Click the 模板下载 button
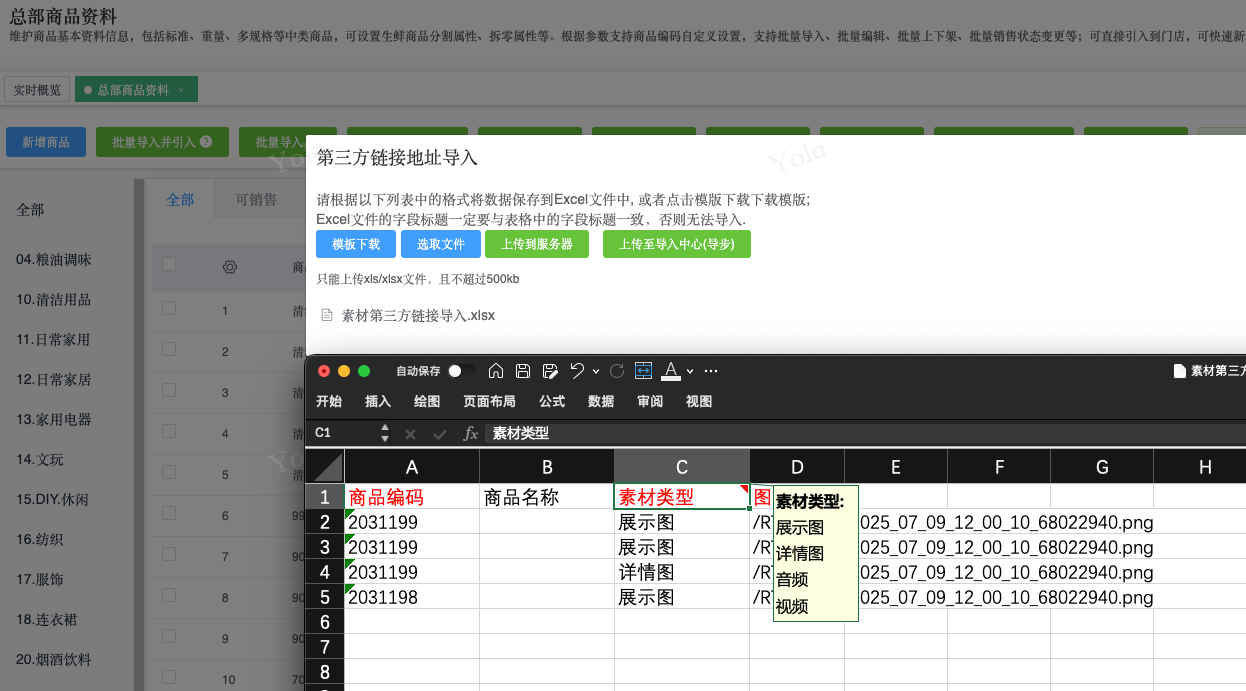 point(356,244)
